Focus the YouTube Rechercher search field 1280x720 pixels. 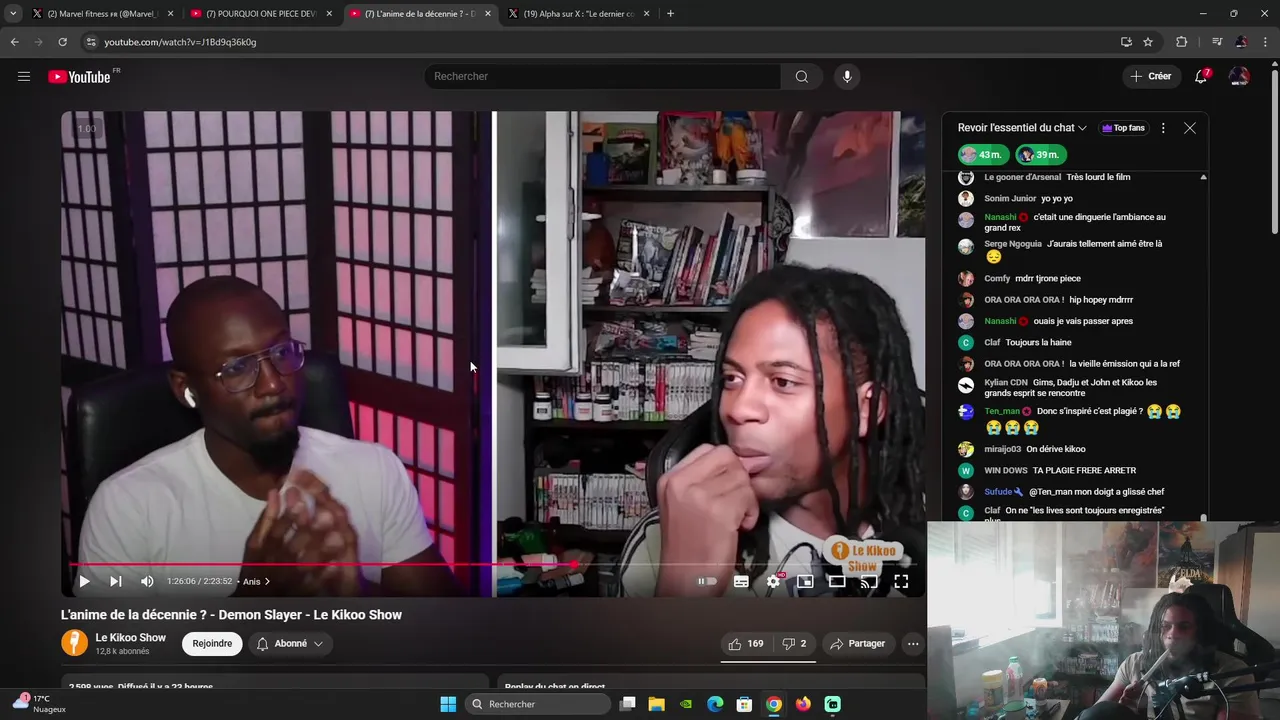(x=603, y=76)
